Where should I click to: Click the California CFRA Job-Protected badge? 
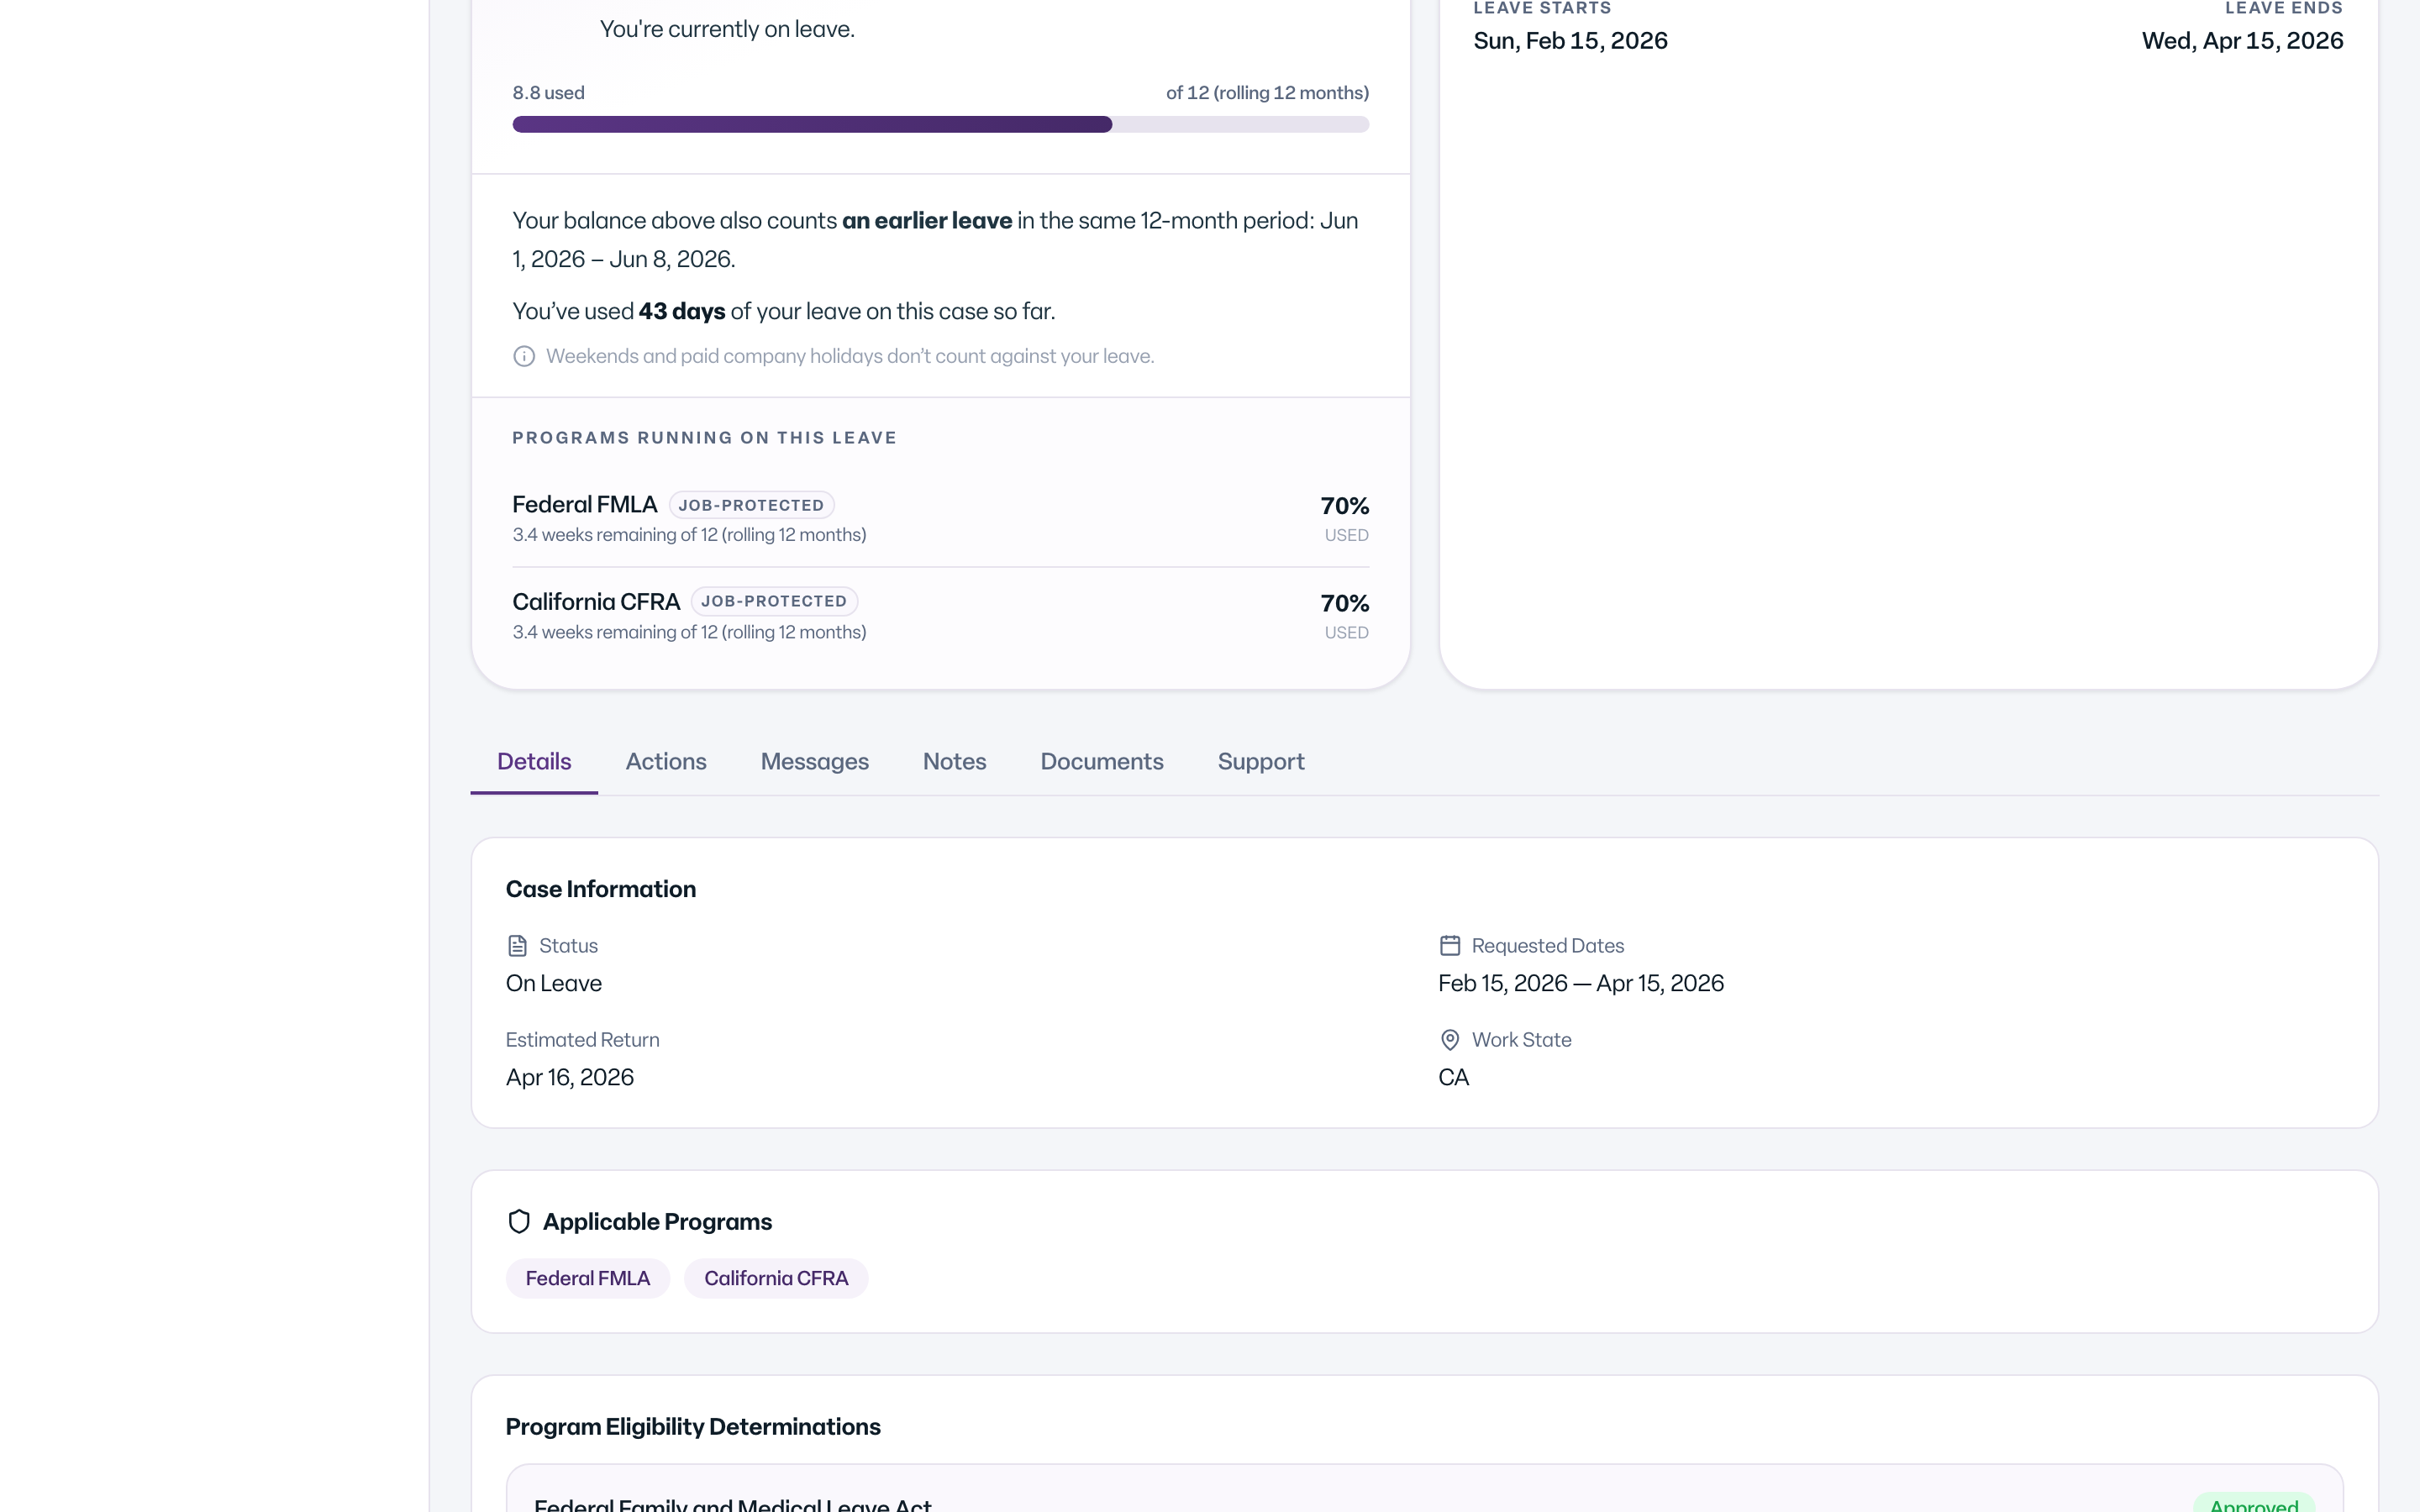(774, 601)
